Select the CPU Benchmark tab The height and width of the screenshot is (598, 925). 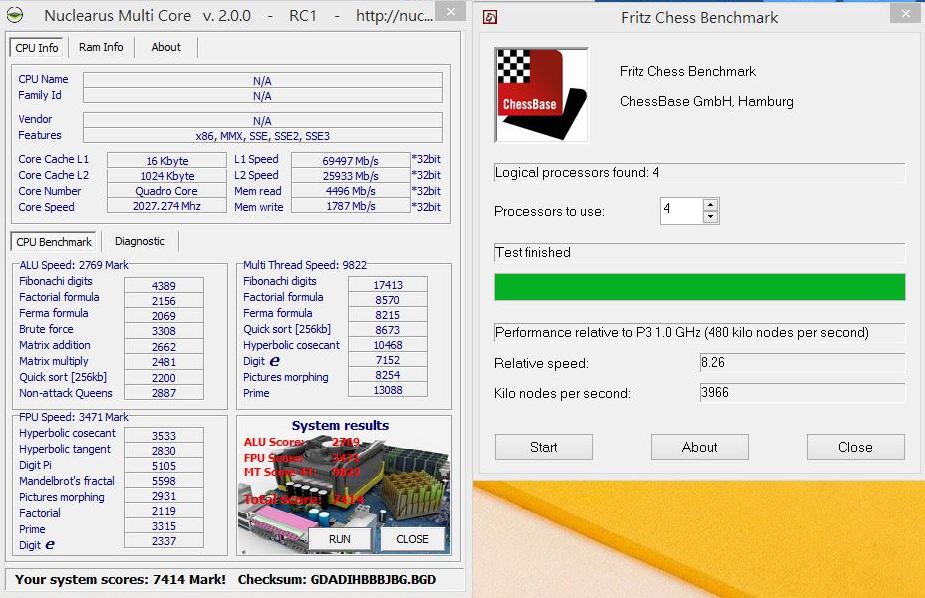point(54,242)
